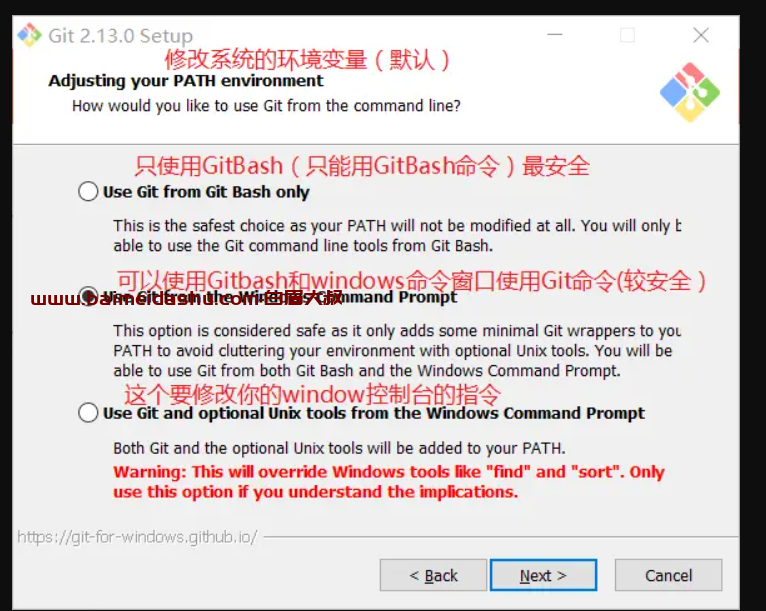The height and width of the screenshot is (611, 766).
Task: Enable the optional Unix tools radio circle
Action: [88, 413]
